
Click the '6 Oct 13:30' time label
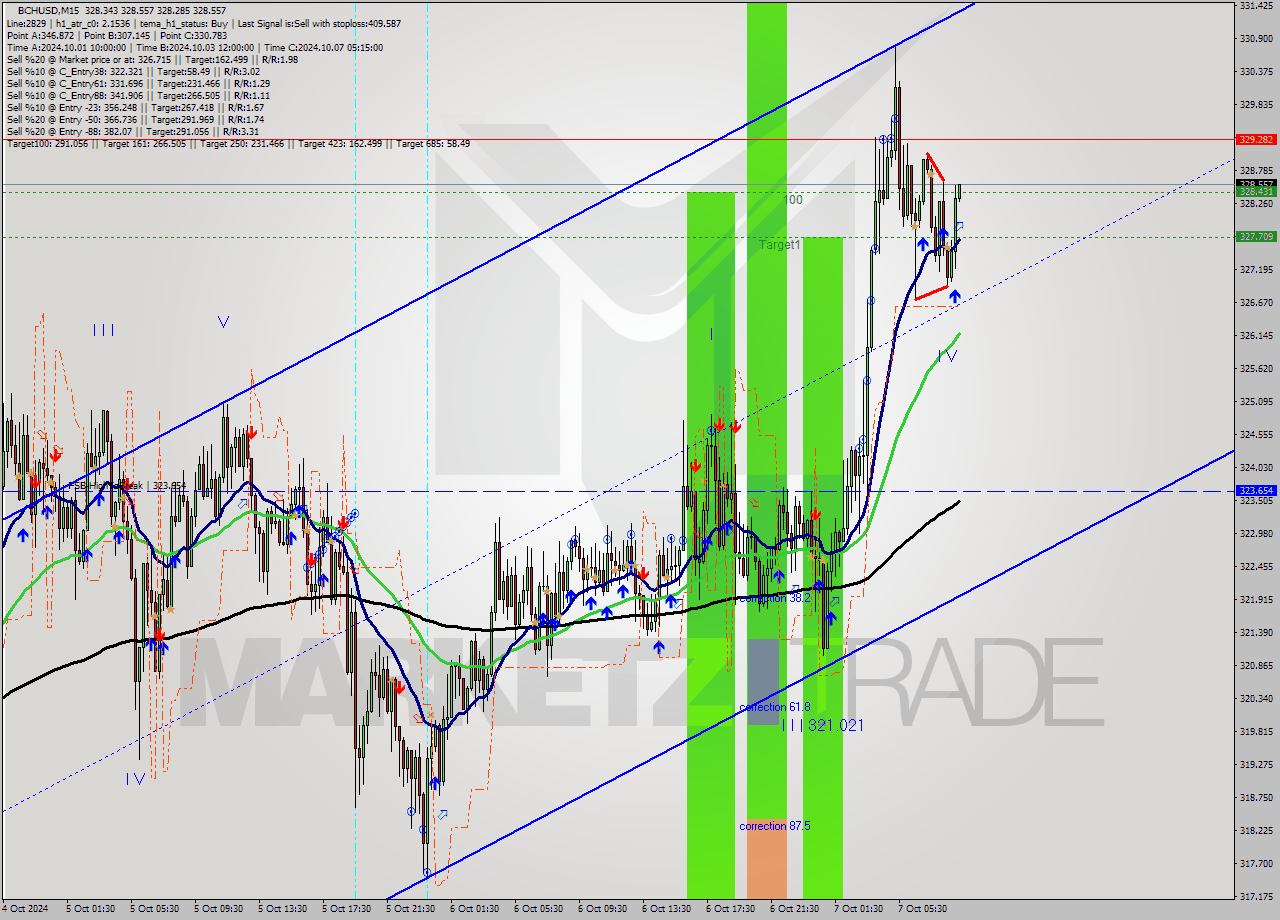666,909
